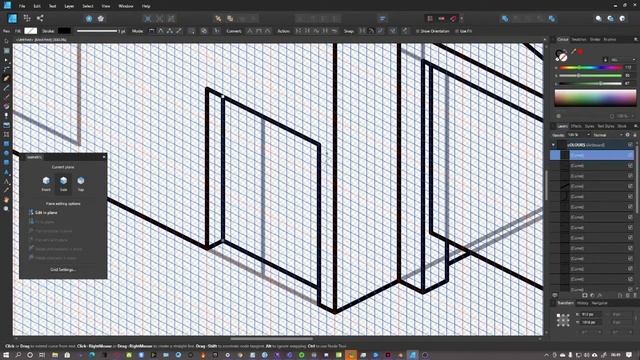Open the Window menu

tap(126, 6)
